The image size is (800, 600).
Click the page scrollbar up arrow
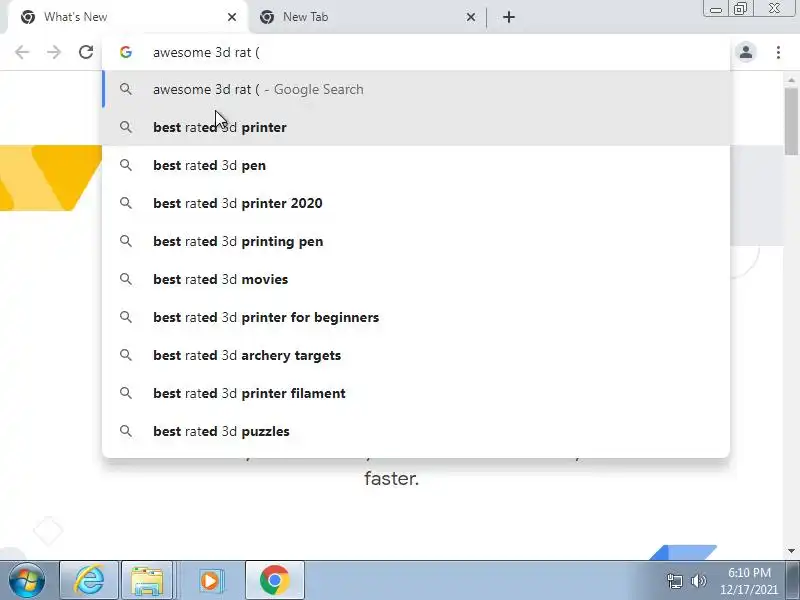791,80
